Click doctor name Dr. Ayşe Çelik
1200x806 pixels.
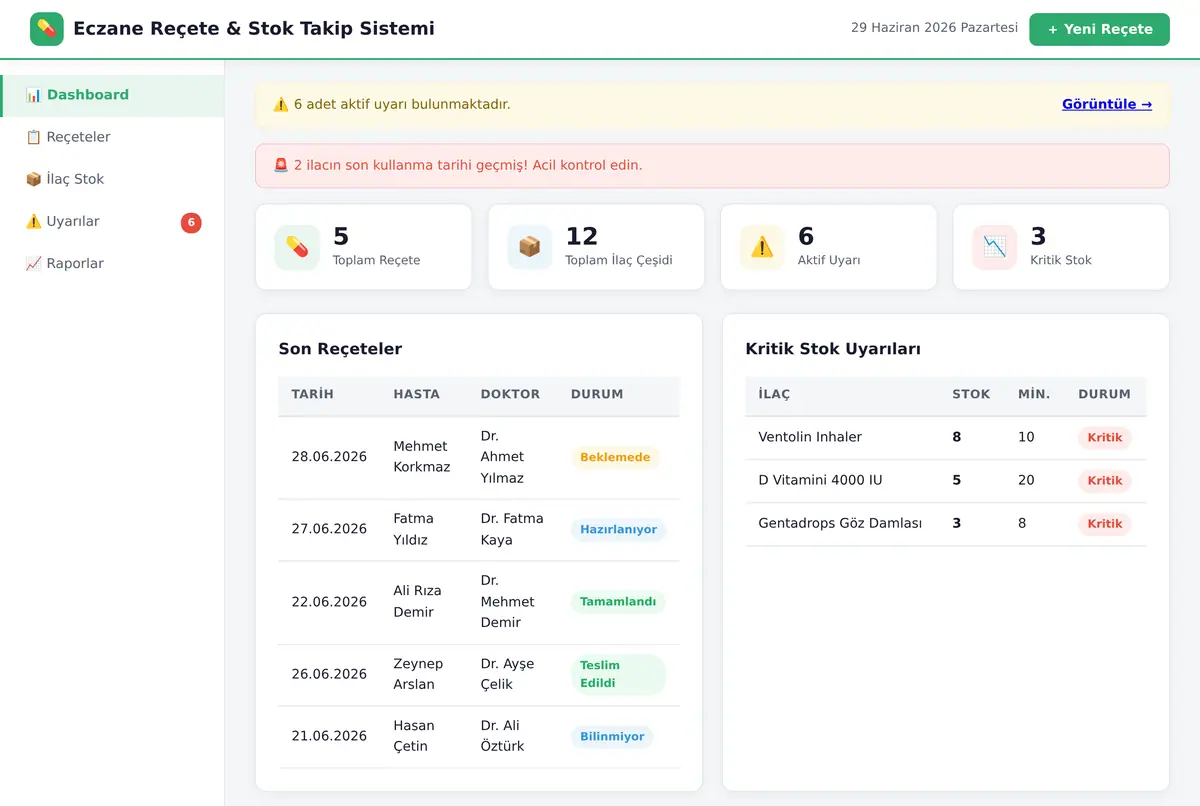[x=508, y=674]
